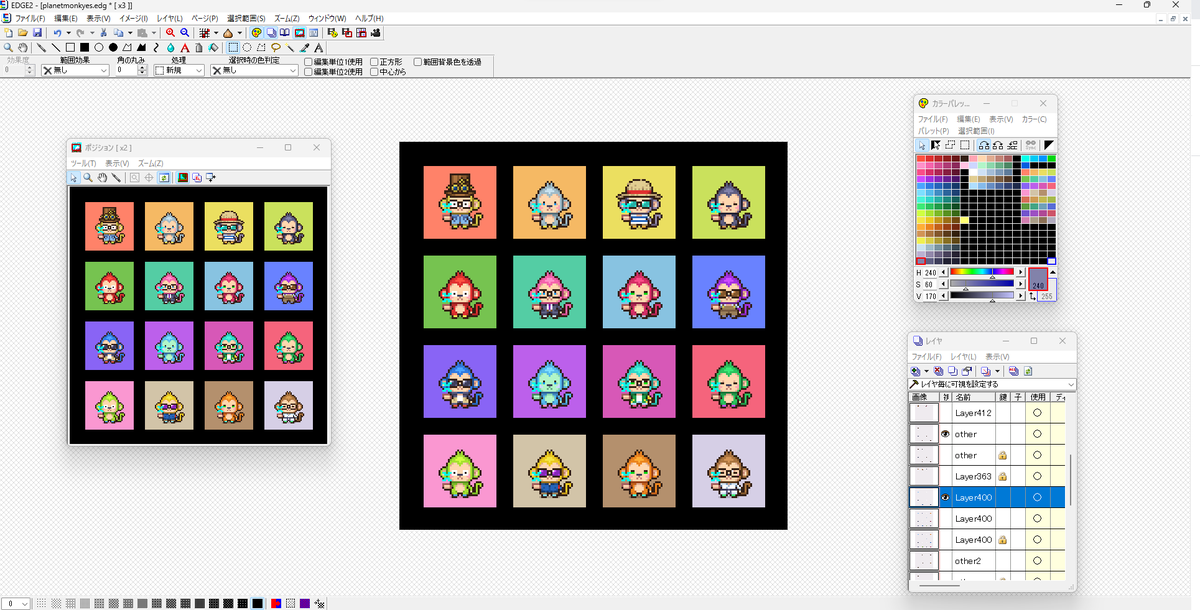Enable 編集単位2使用 checkbox
This screenshot has height=610, width=1200.
[x=309, y=72]
